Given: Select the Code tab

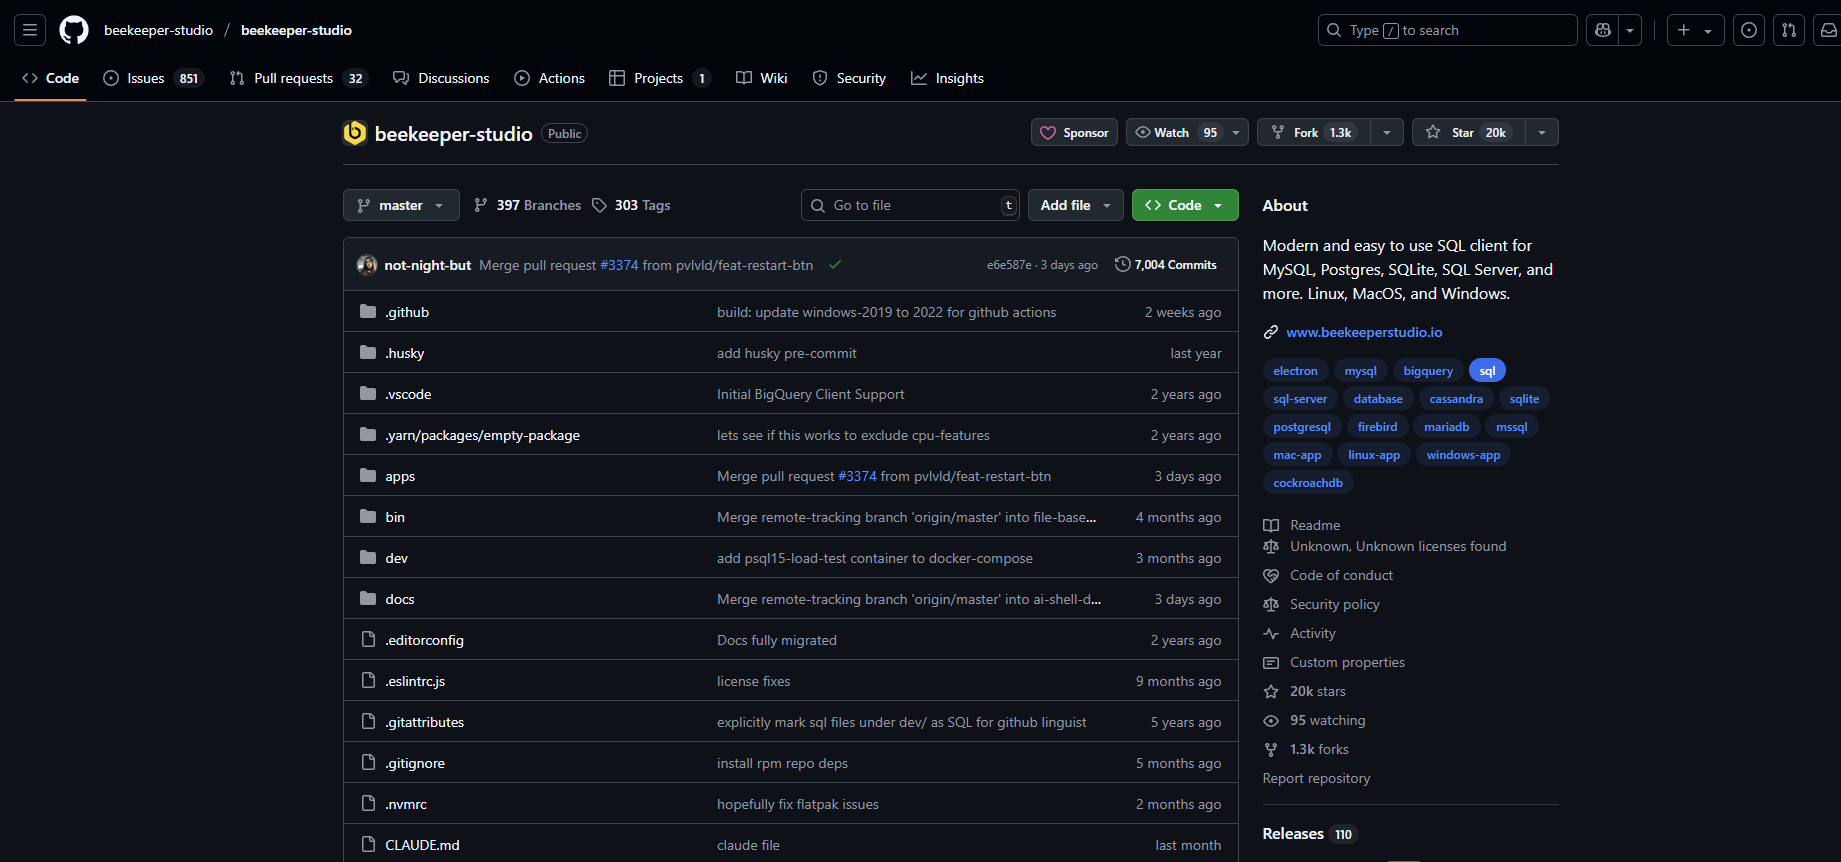Looking at the screenshot, I should (51, 78).
